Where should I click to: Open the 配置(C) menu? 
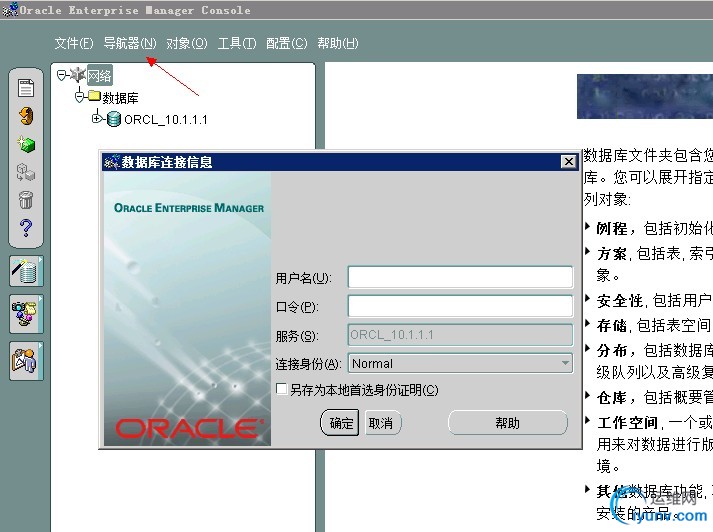pyautogui.click(x=286, y=43)
